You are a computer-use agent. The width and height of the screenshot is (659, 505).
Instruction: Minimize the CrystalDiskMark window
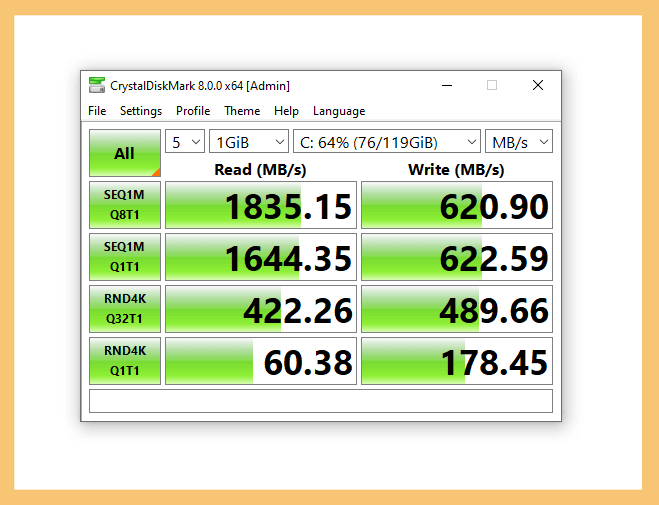click(x=447, y=85)
